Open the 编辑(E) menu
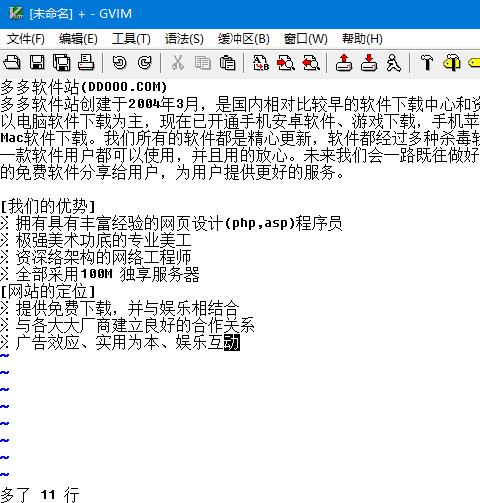The width and height of the screenshot is (480, 503). (78, 39)
